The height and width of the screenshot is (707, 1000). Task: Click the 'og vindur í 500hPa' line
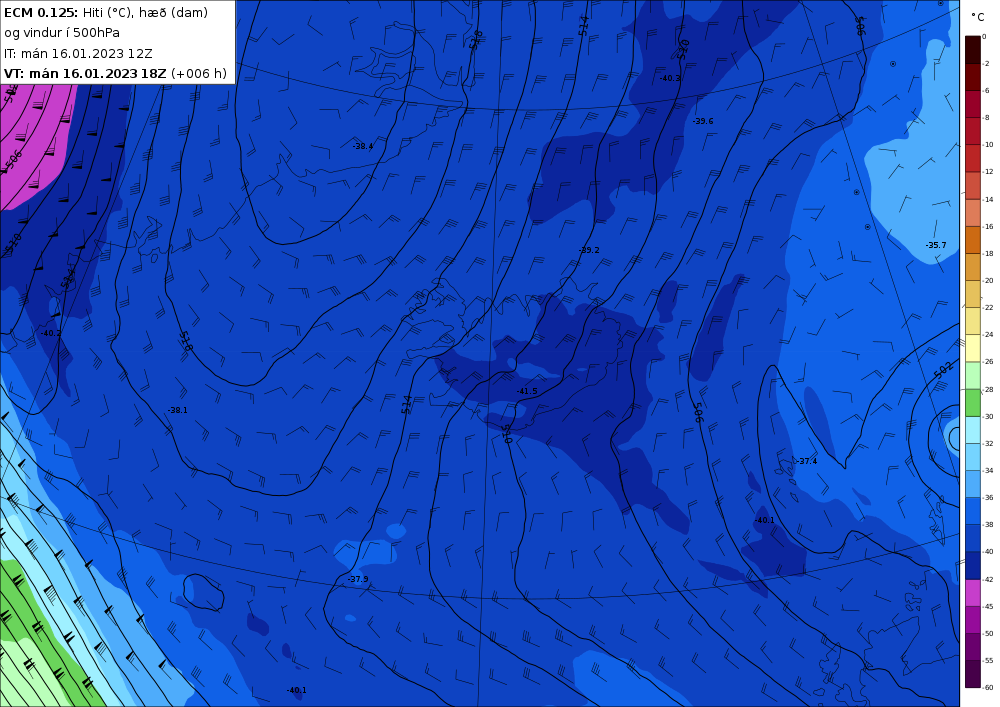coord(62,33)
